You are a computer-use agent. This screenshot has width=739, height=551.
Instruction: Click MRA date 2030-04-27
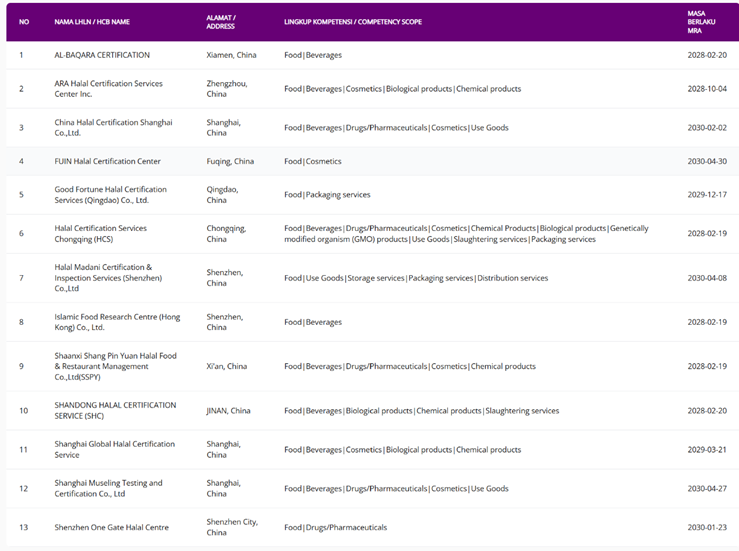707,488
